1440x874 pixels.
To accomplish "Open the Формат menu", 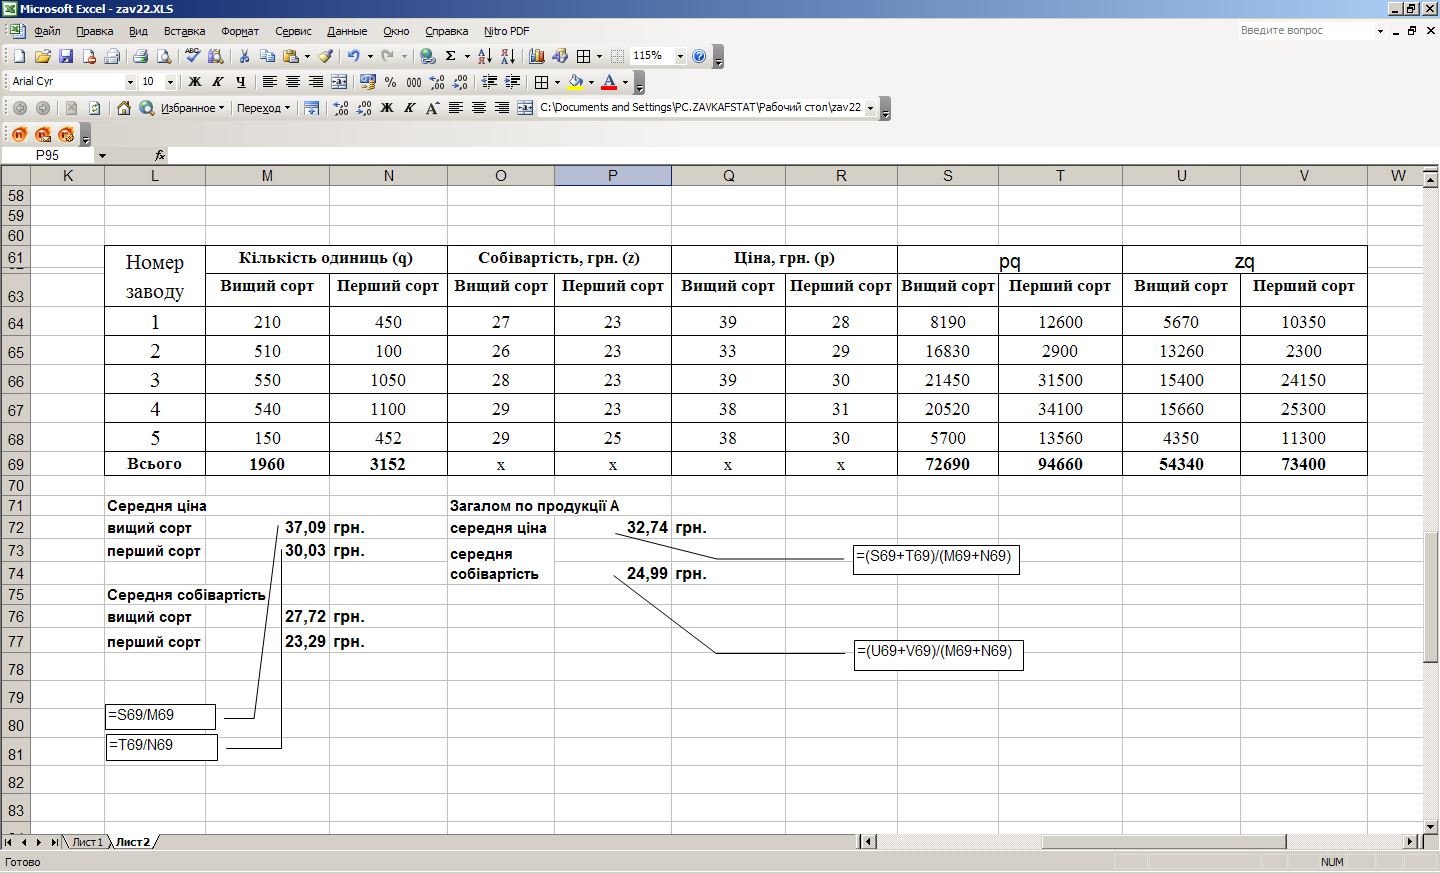I will (x=240, y=31).
